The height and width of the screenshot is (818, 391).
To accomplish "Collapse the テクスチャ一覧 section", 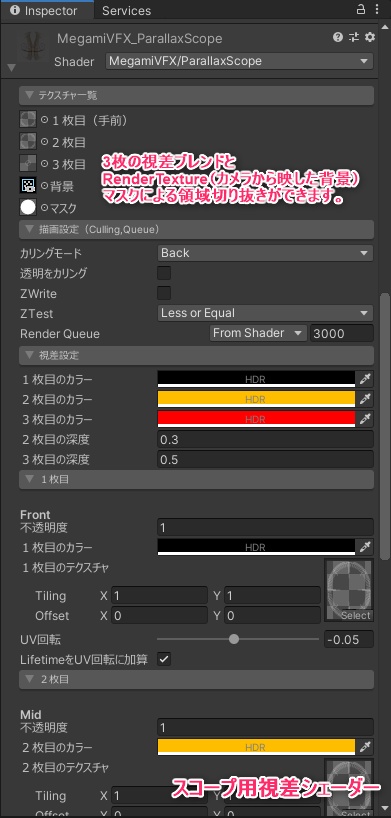I will 196,95.
